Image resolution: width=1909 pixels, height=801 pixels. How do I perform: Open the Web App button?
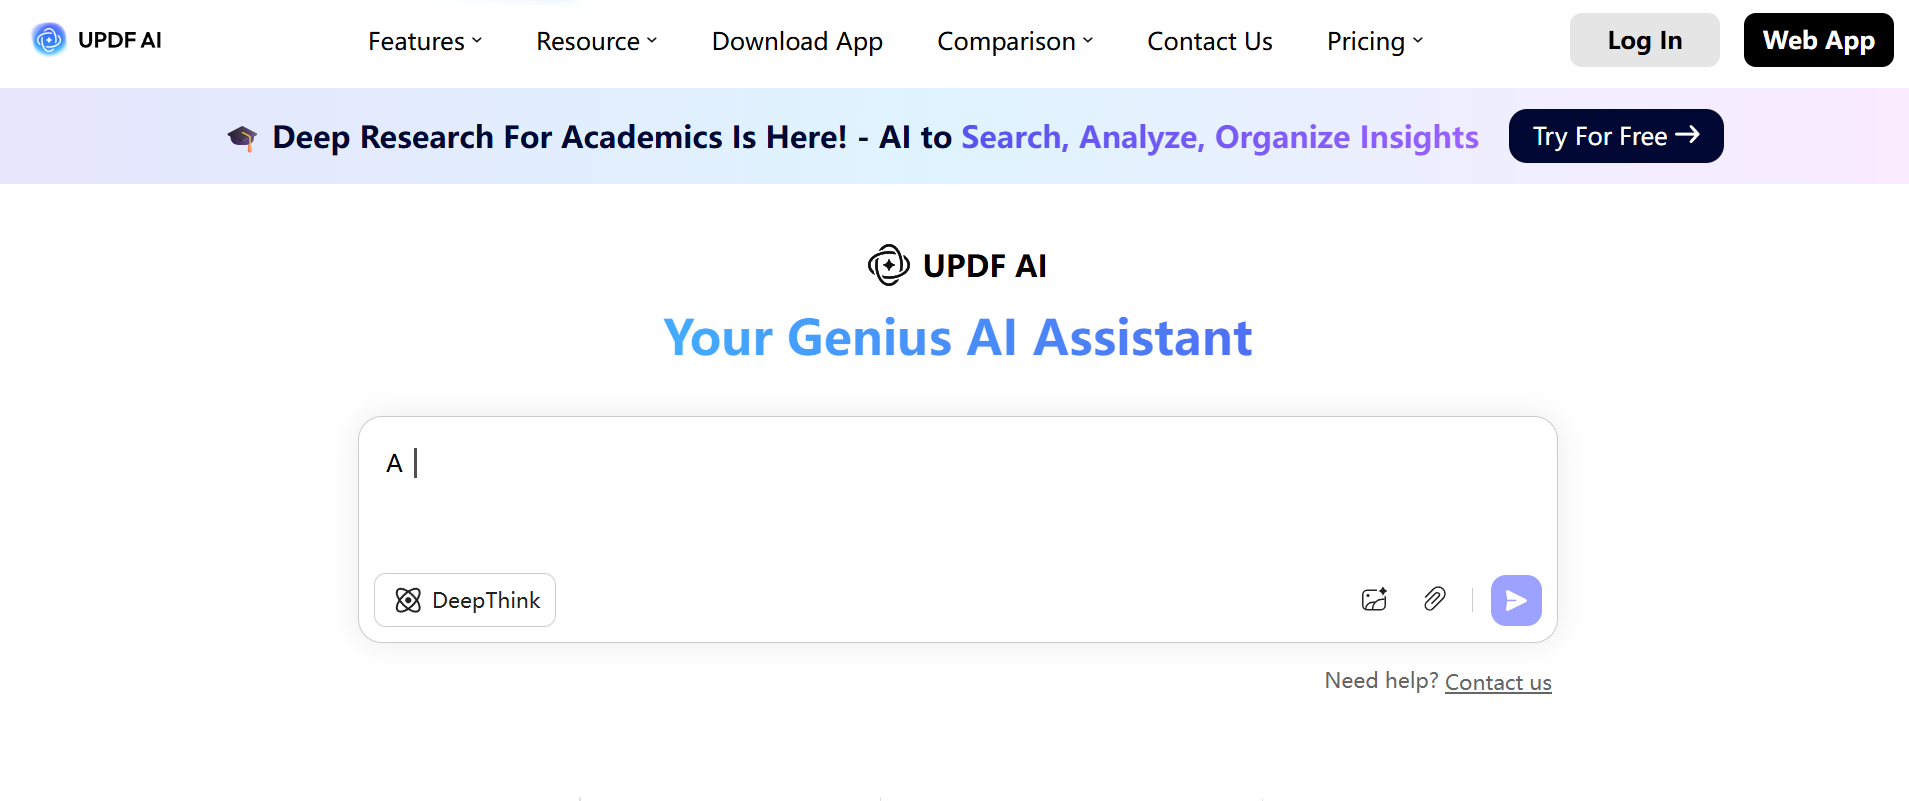[x=1818, y=40]
